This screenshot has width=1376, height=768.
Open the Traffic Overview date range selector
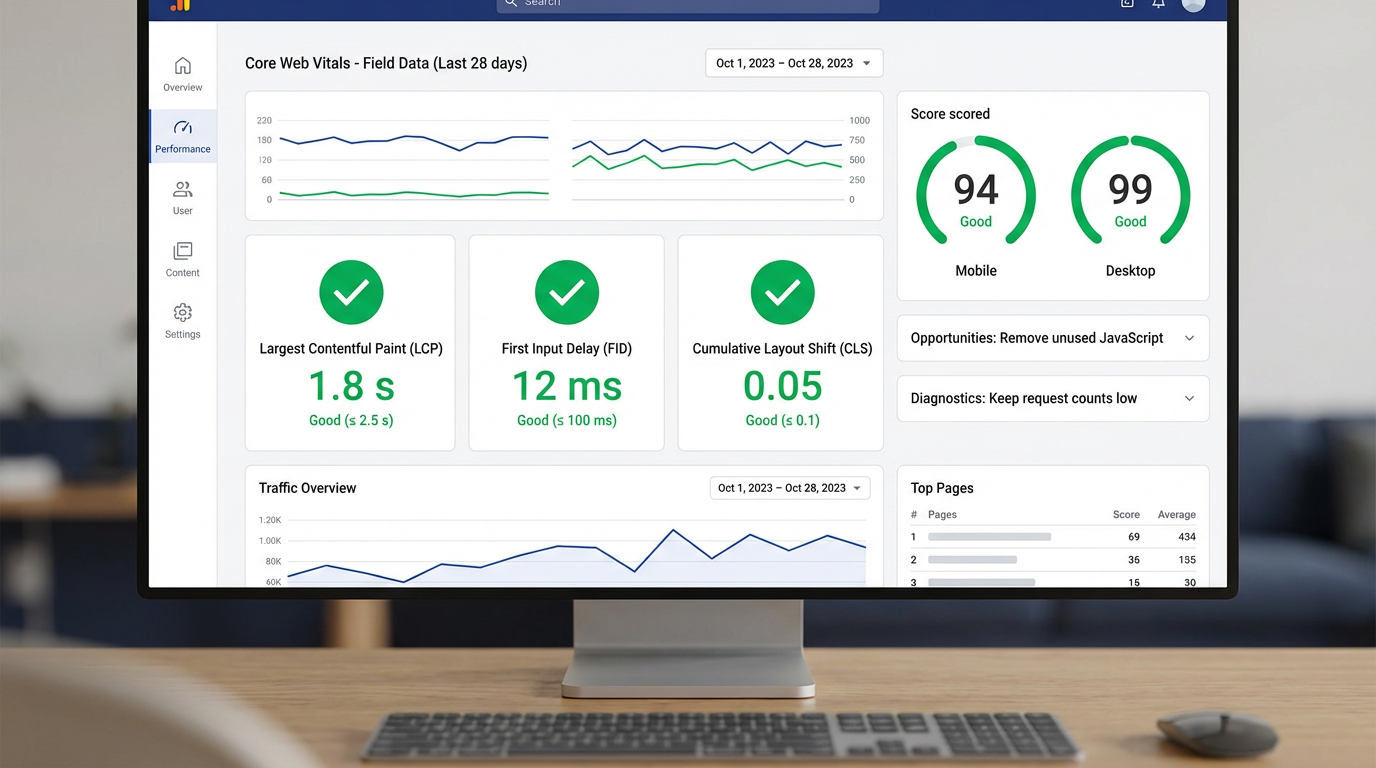point(789,487)
